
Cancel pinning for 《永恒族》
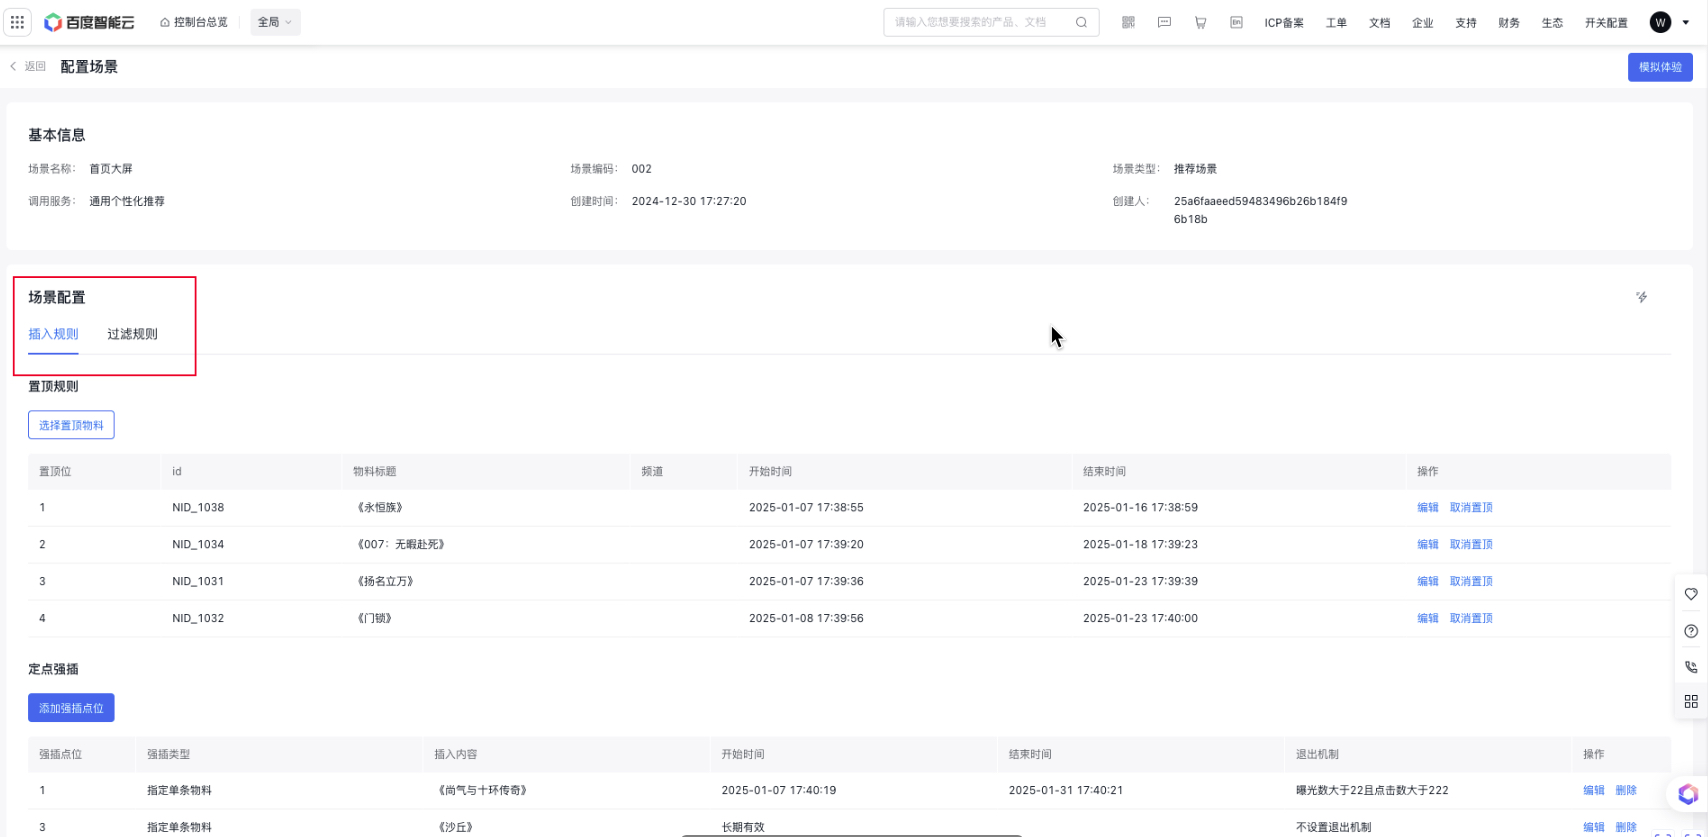pyautogui.click(x=1471, y=507)
